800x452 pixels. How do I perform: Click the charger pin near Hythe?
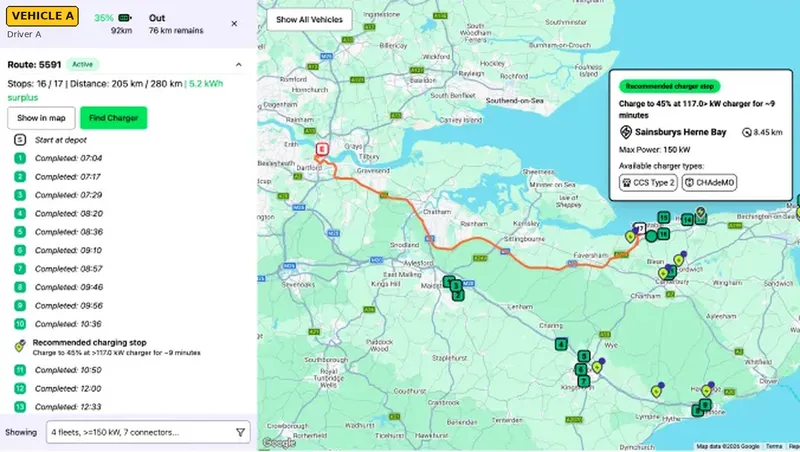tap(657, 392)
